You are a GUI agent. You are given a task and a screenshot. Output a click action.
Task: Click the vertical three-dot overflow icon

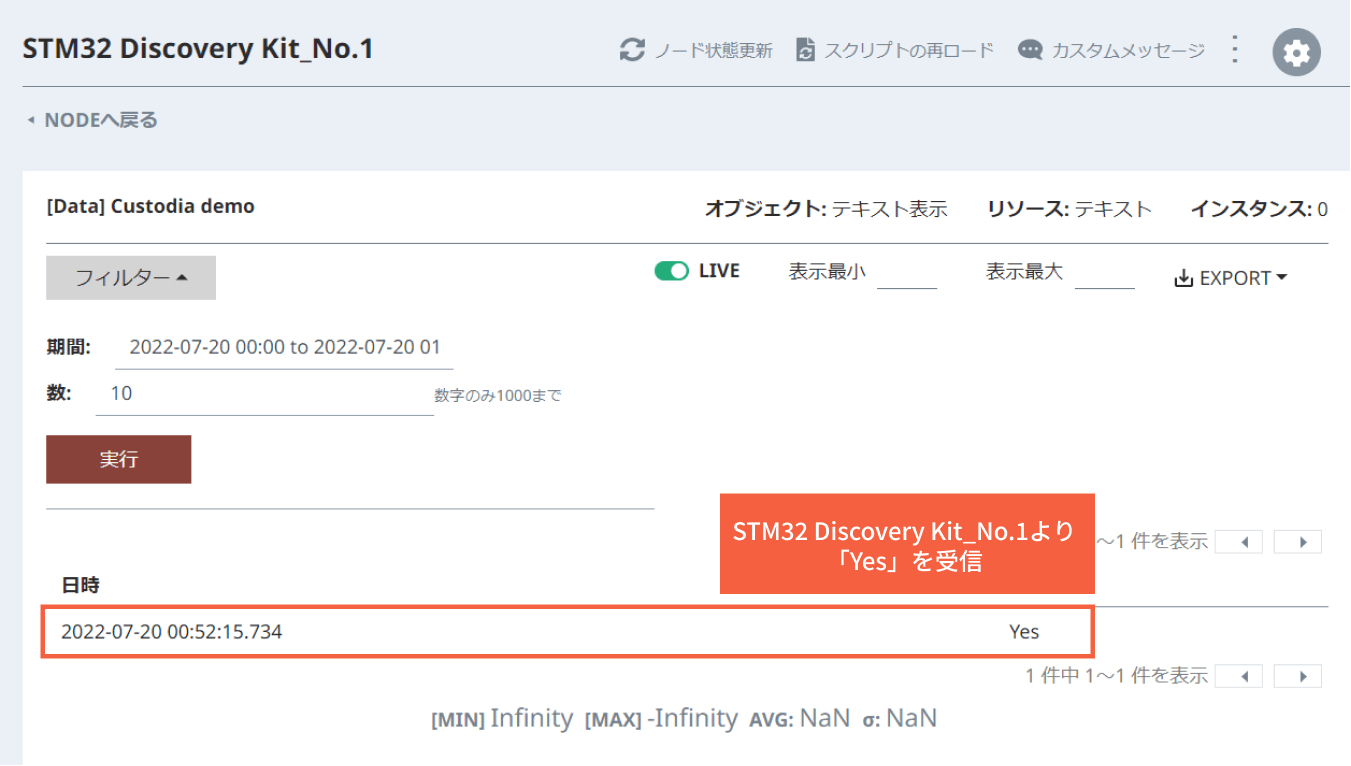pyautogui.click(x=1234, y=49)
